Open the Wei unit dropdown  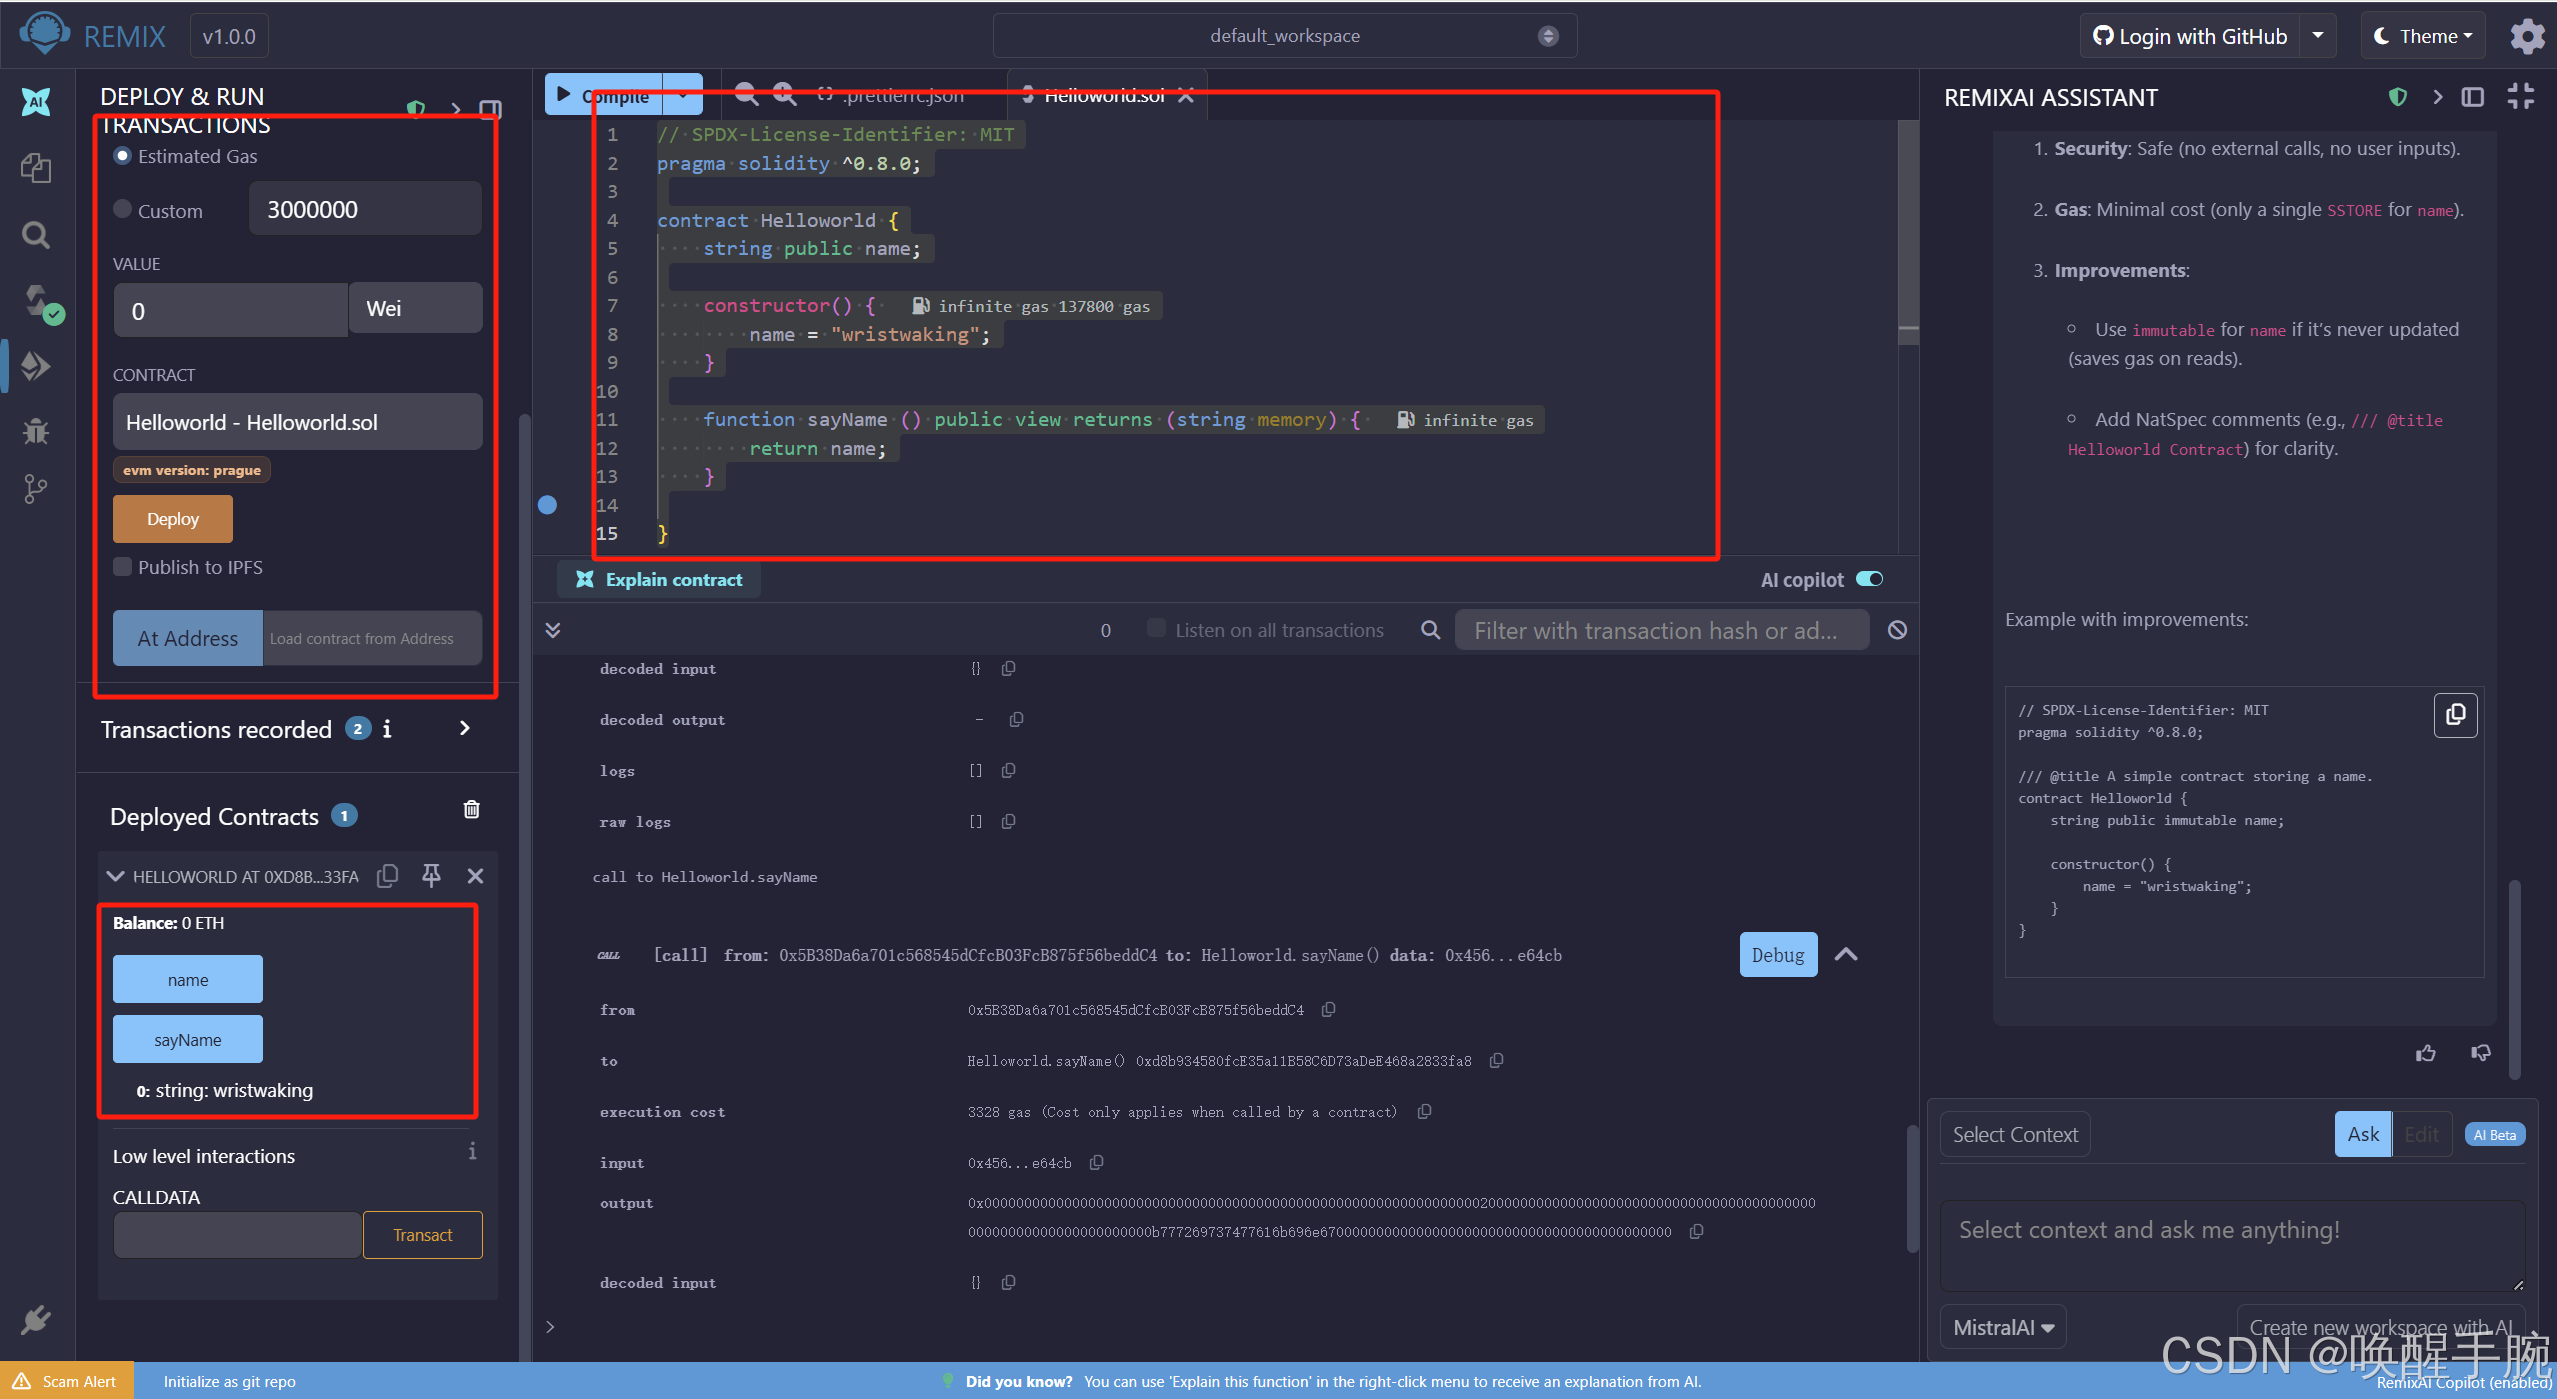point(415,309)
